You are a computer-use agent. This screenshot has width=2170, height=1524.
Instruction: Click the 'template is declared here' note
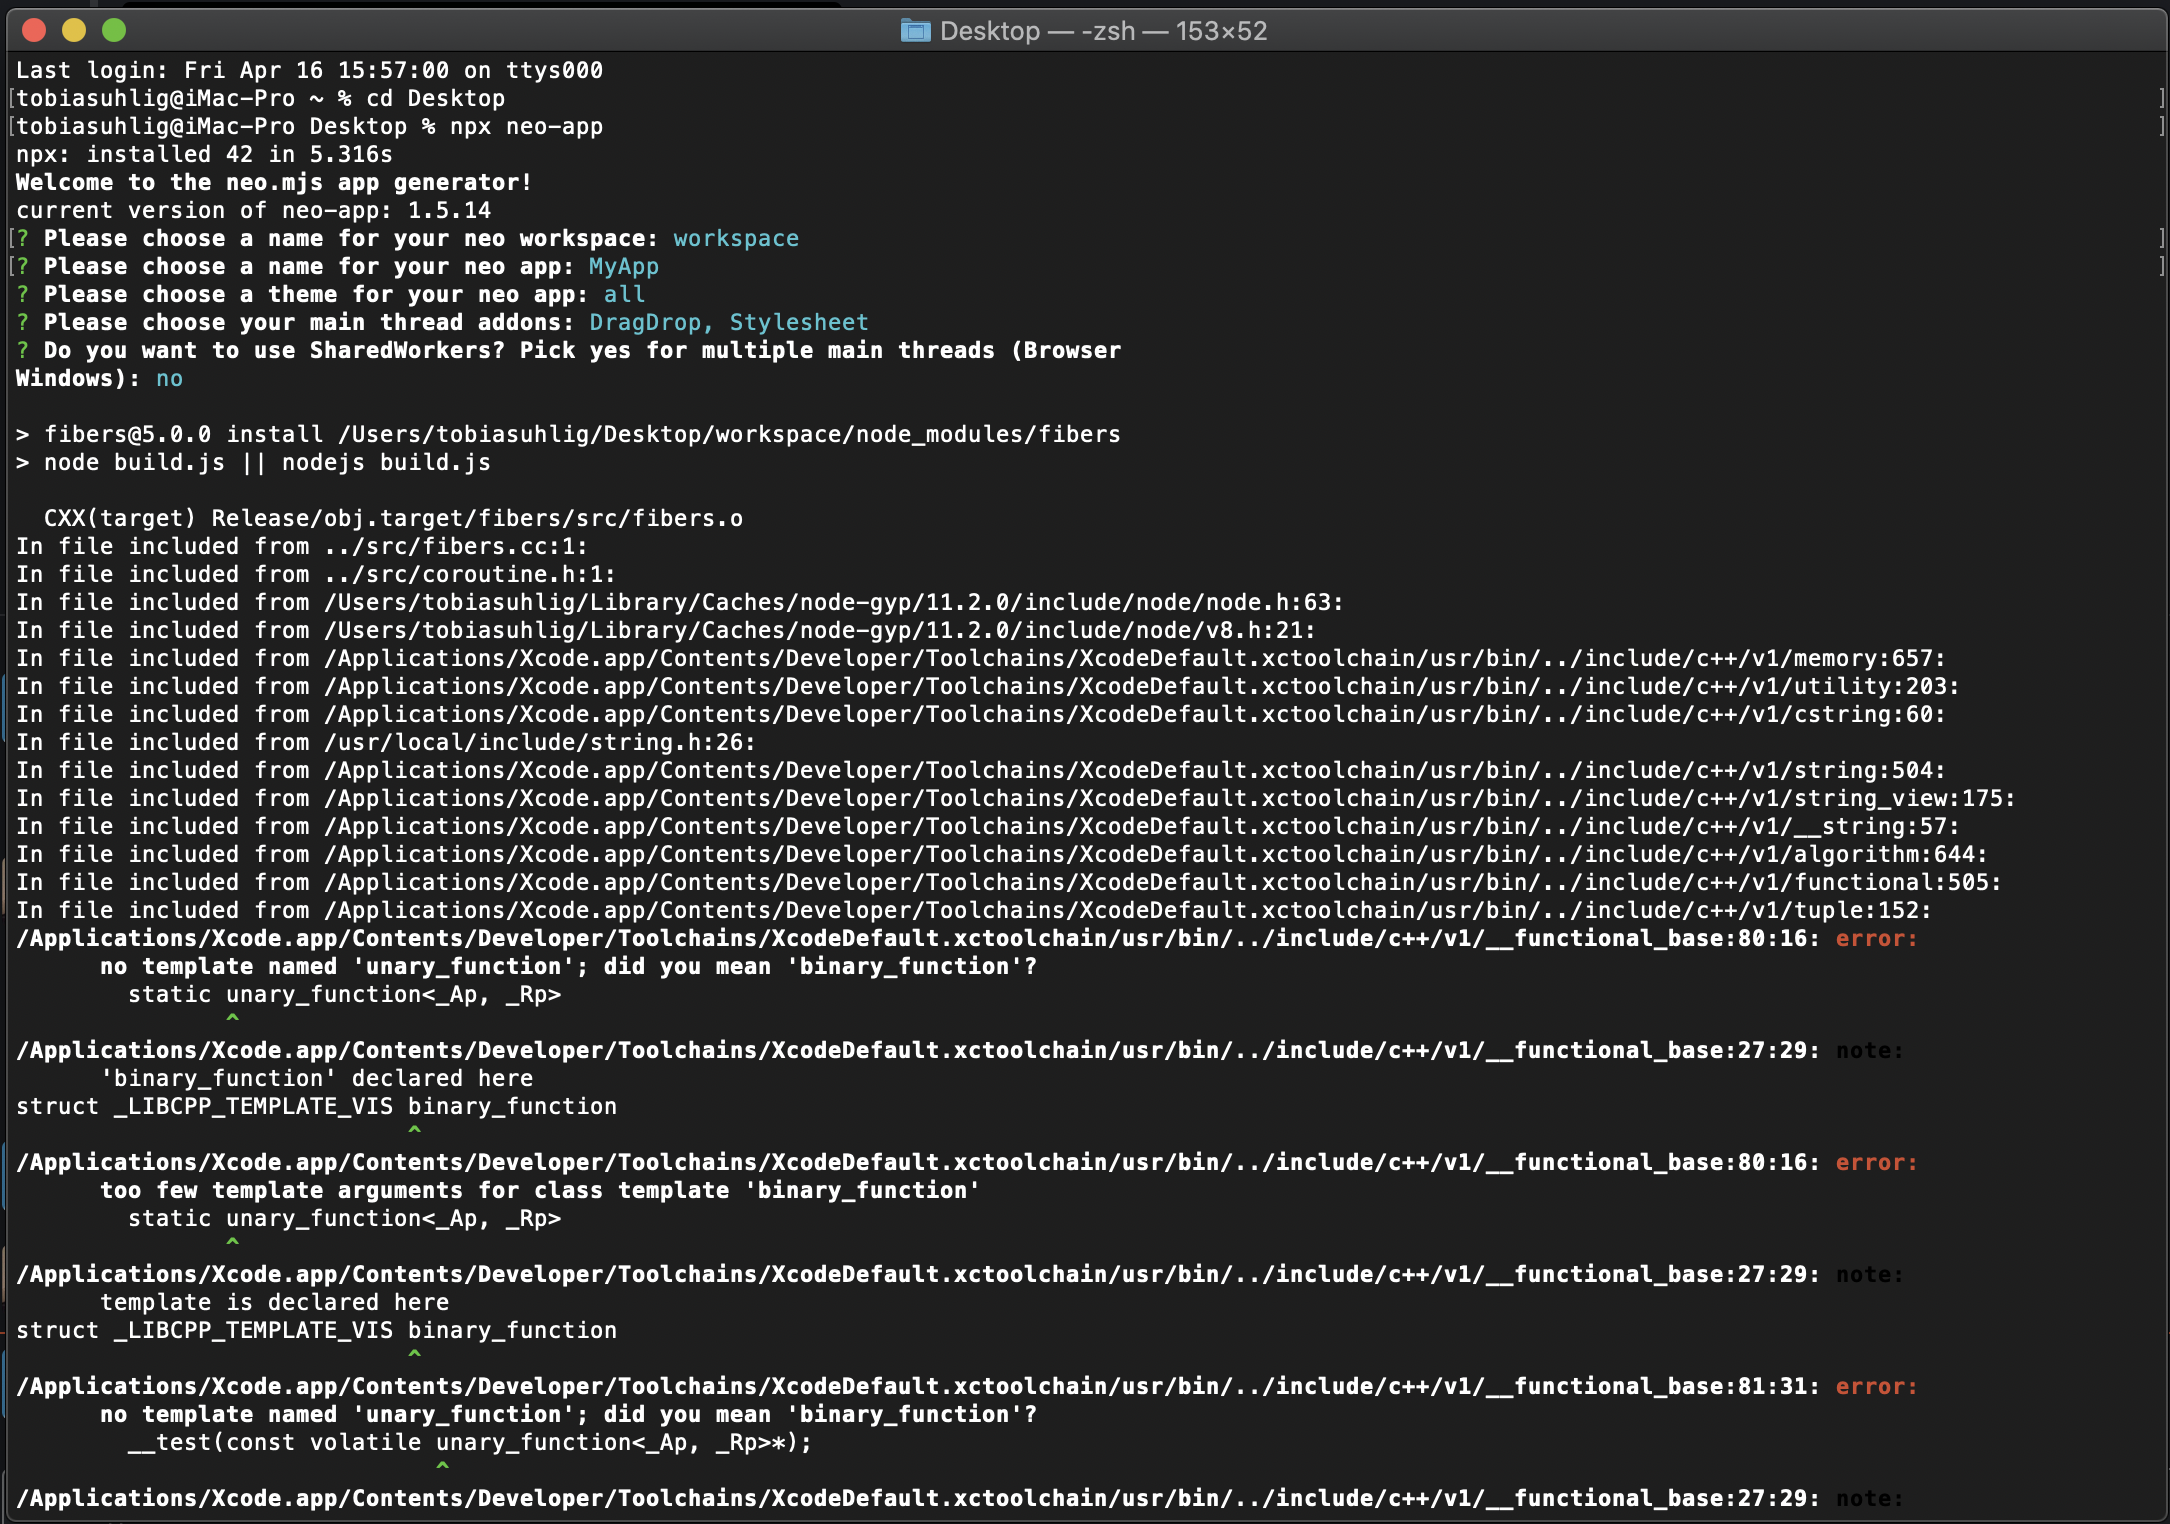274,1302
